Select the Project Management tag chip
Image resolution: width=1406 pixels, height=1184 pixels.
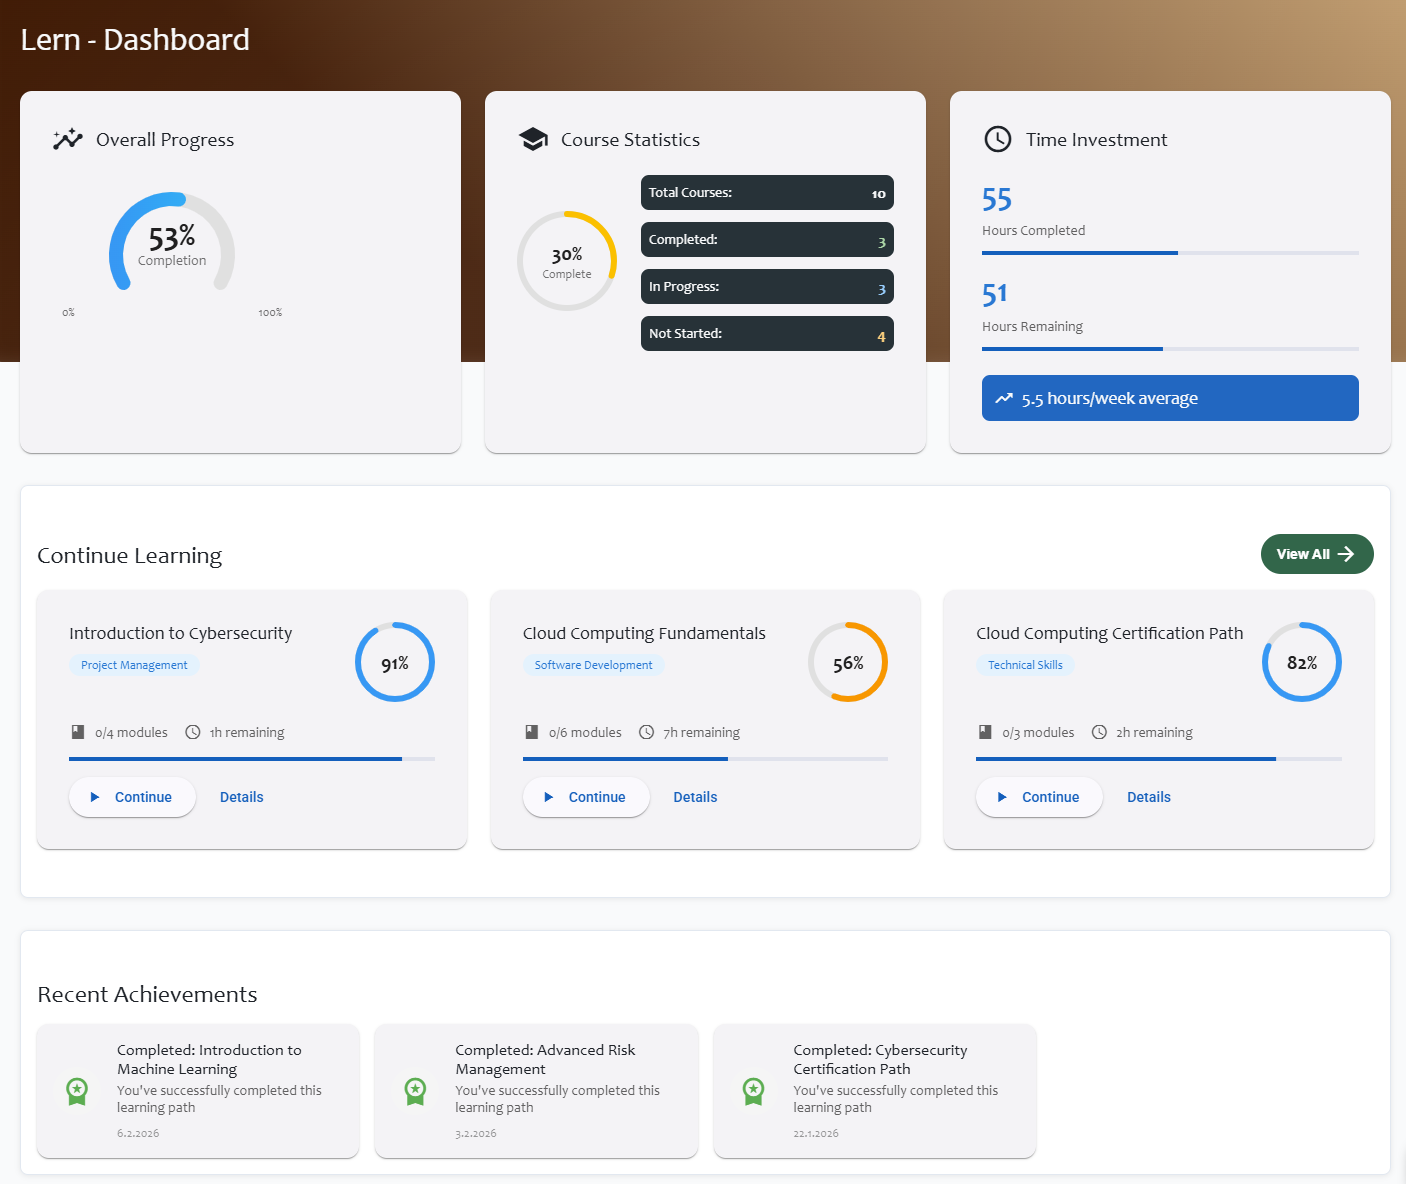[134, 665]
